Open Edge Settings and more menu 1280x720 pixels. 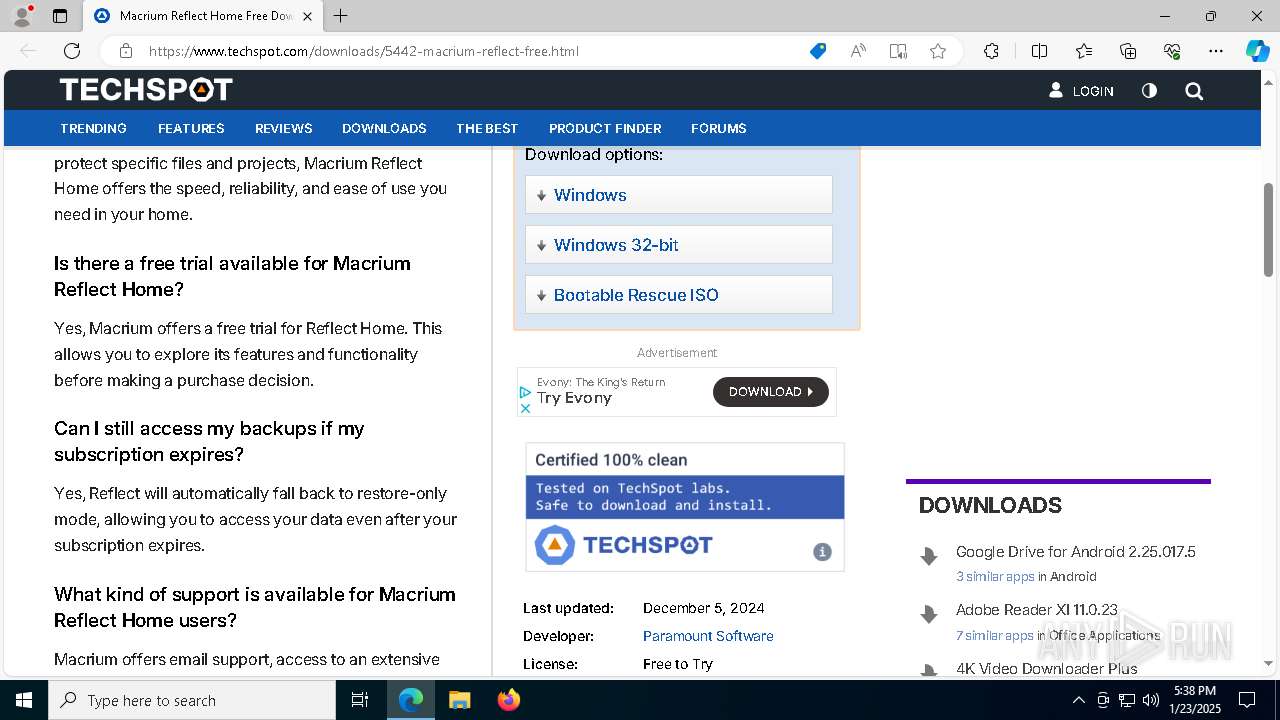tap(1216, 51)
